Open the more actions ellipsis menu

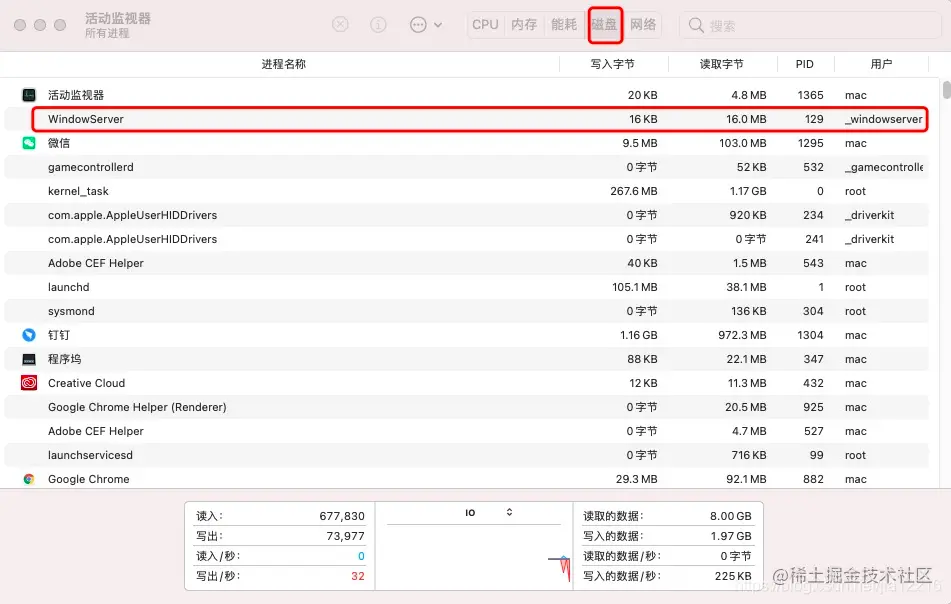426,25
